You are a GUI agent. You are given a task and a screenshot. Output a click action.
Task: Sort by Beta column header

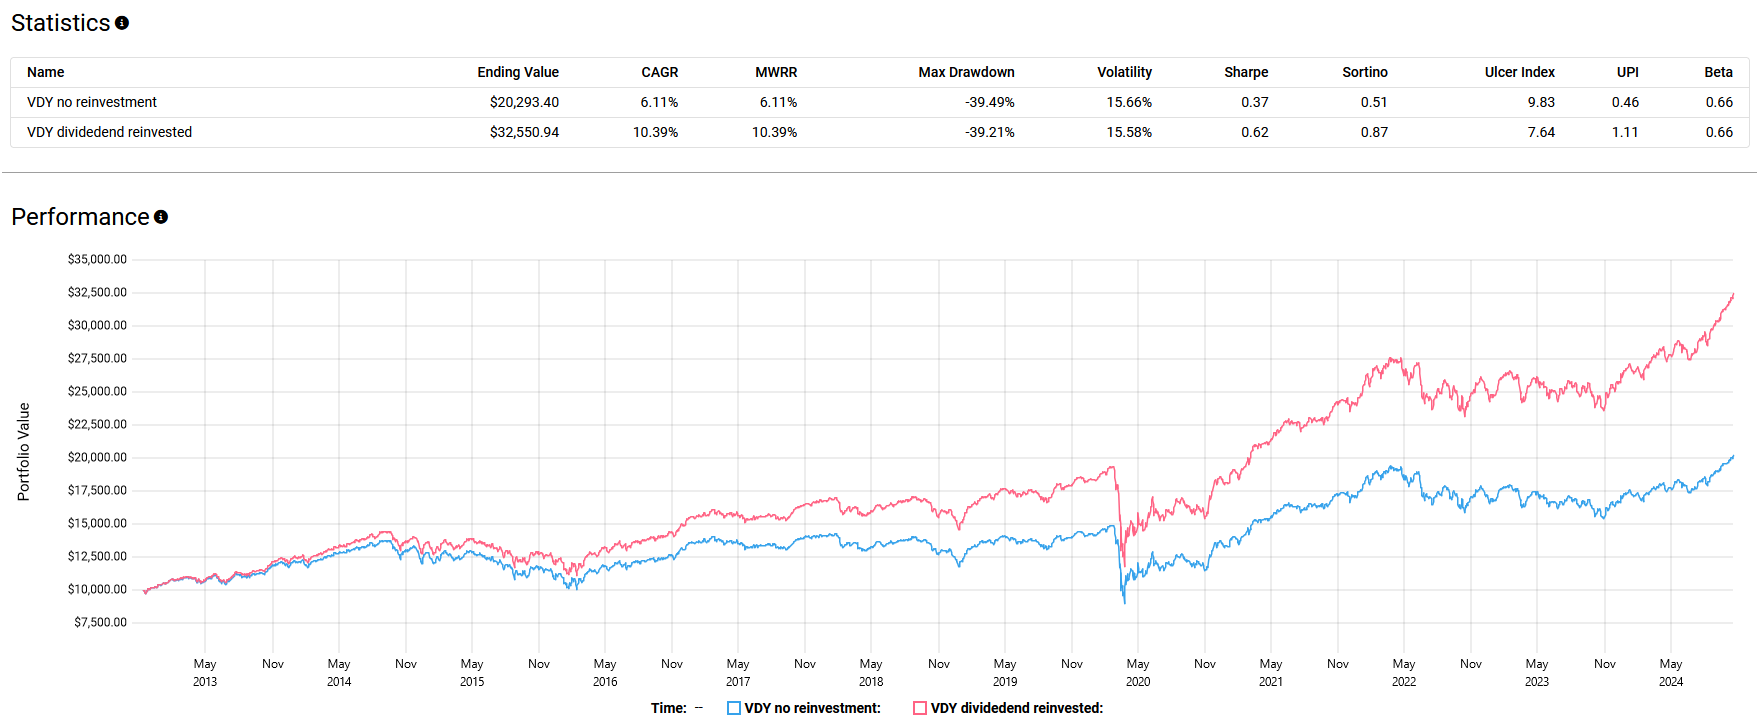pos(1719,72)
